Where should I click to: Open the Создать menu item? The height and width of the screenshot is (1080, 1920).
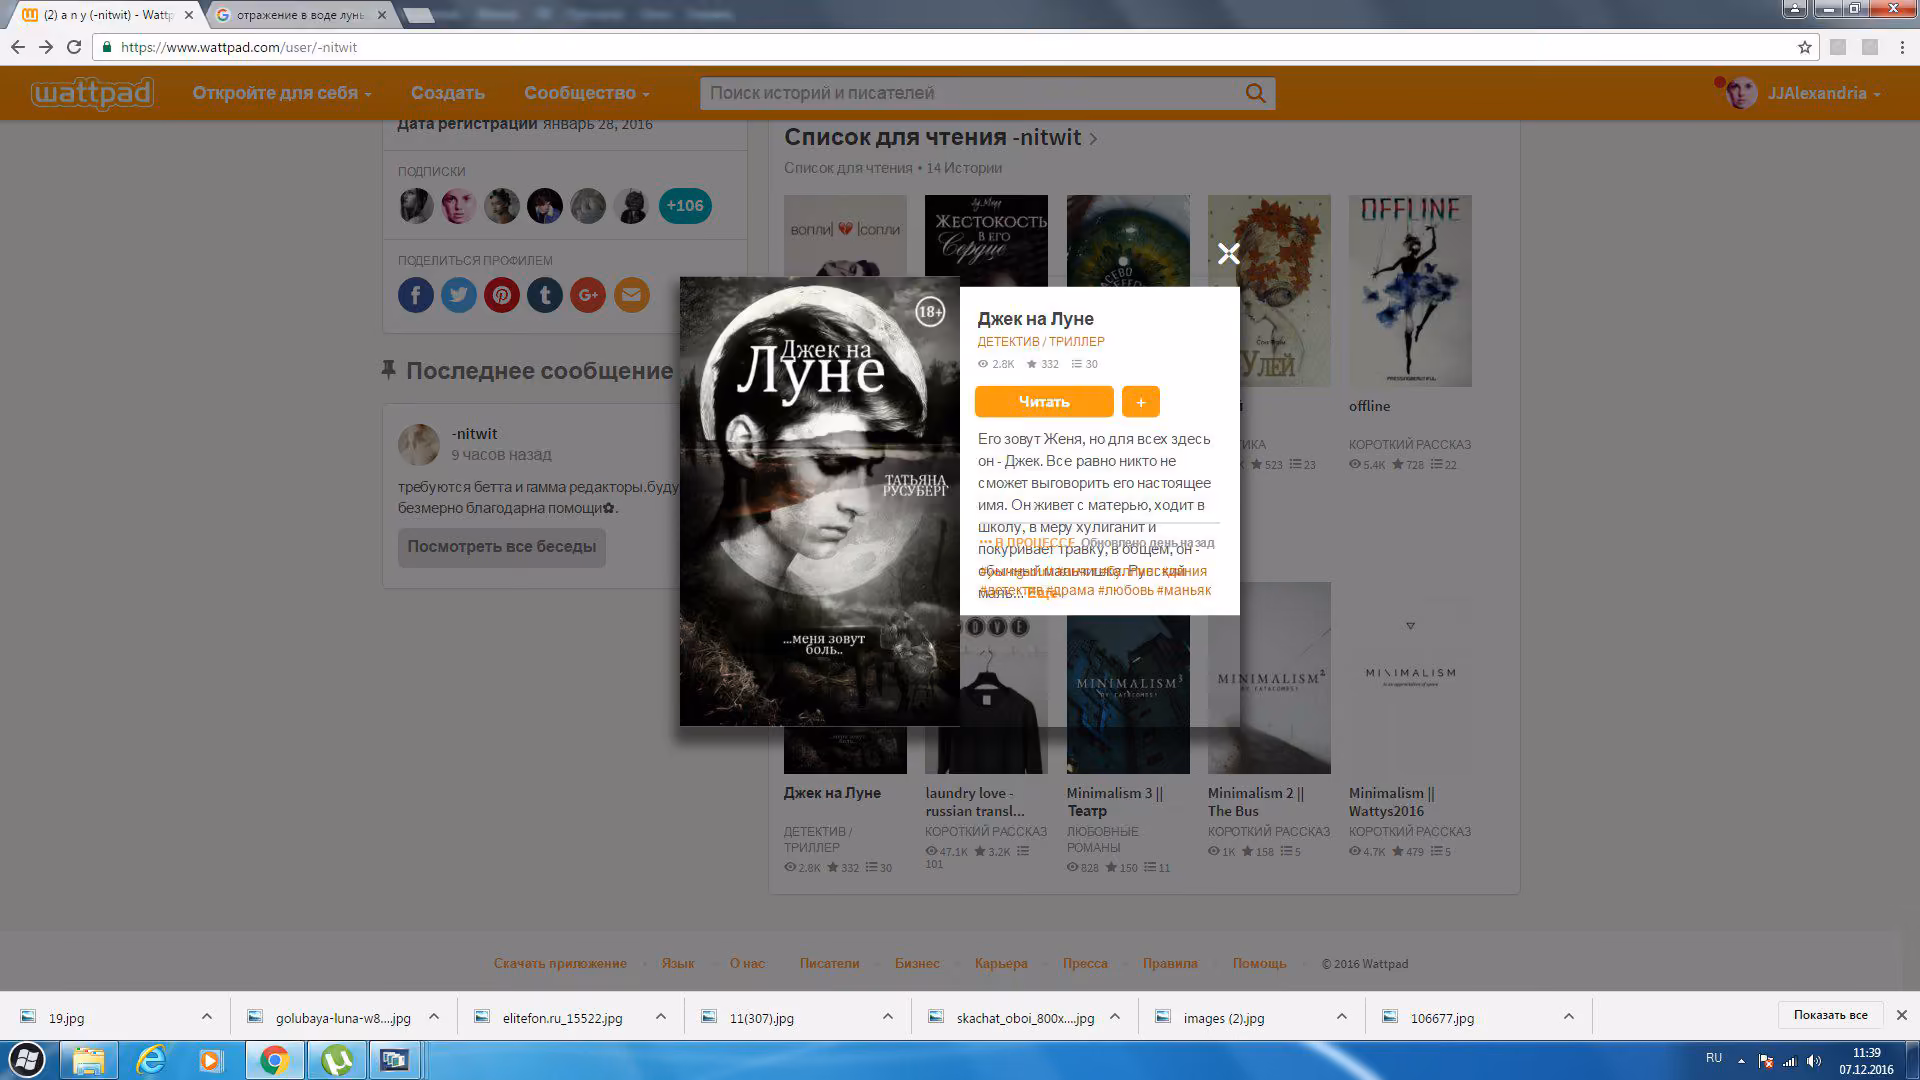point(448,93)
